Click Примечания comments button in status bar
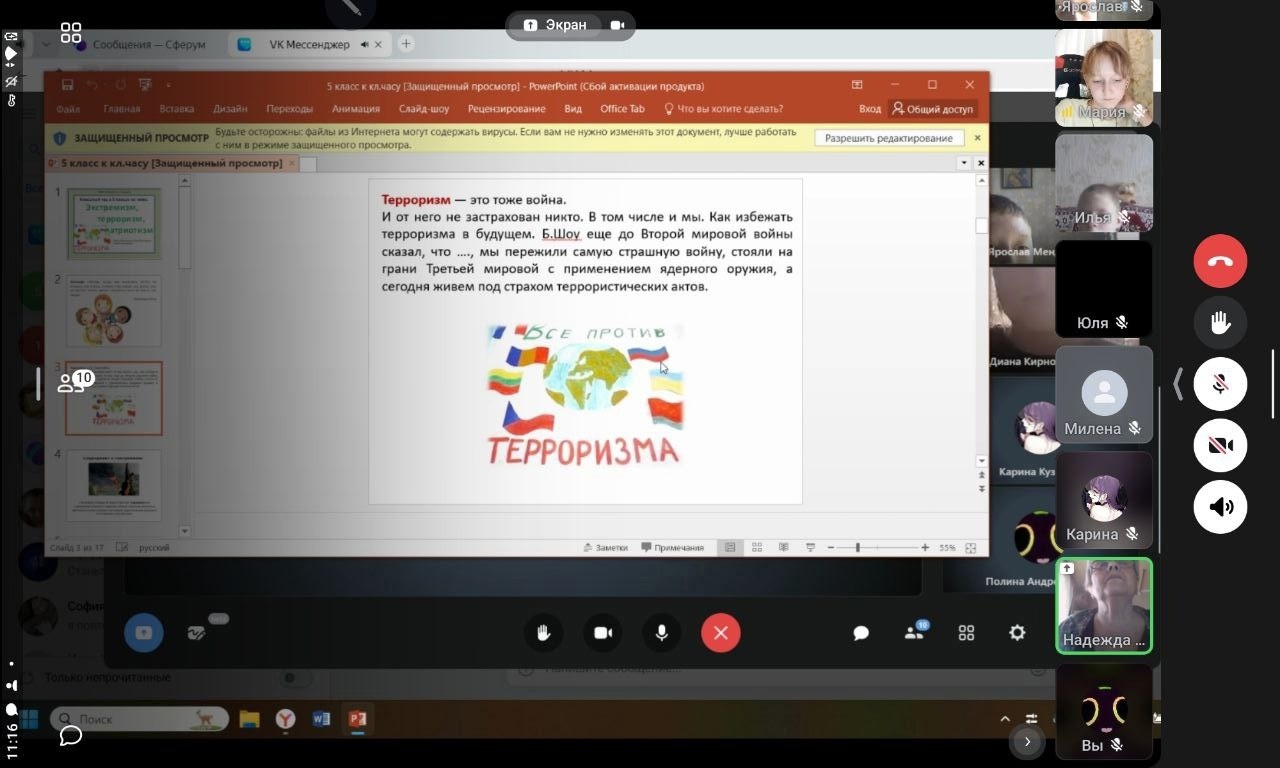Screen dimensions: 1280x768 point(673,547)
